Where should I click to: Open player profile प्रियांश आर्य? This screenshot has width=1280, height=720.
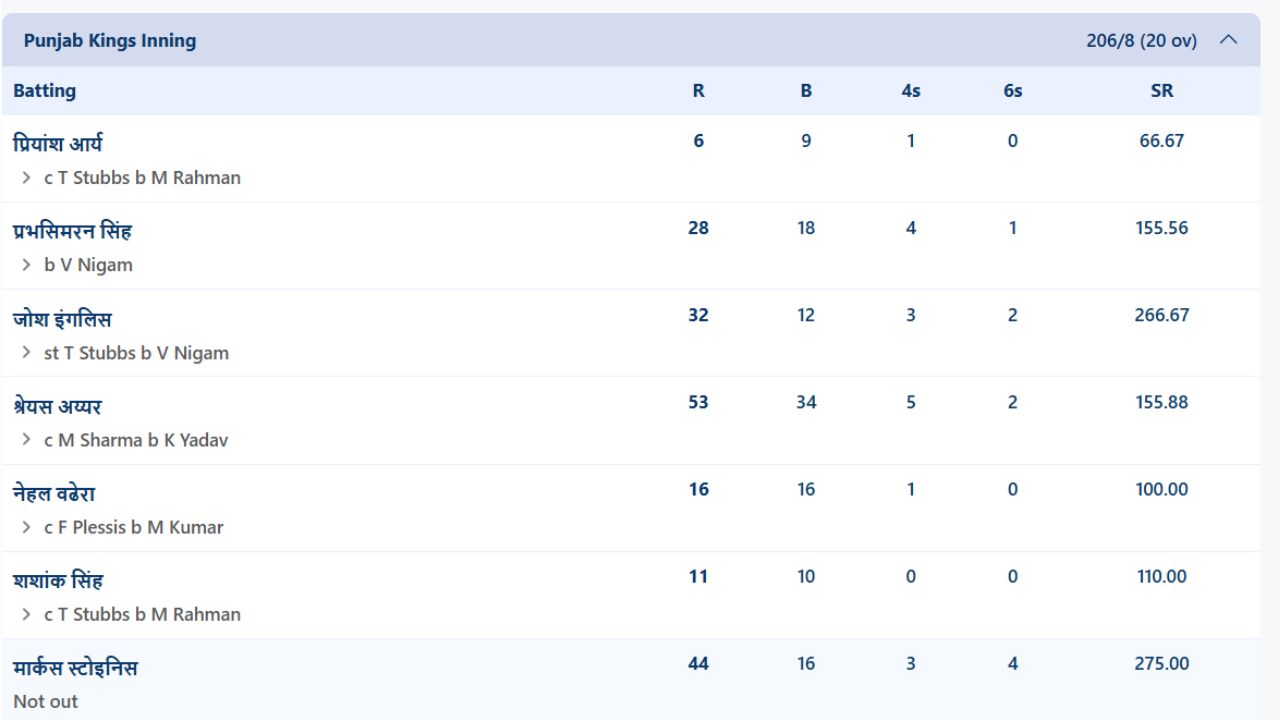pos(58,144)
